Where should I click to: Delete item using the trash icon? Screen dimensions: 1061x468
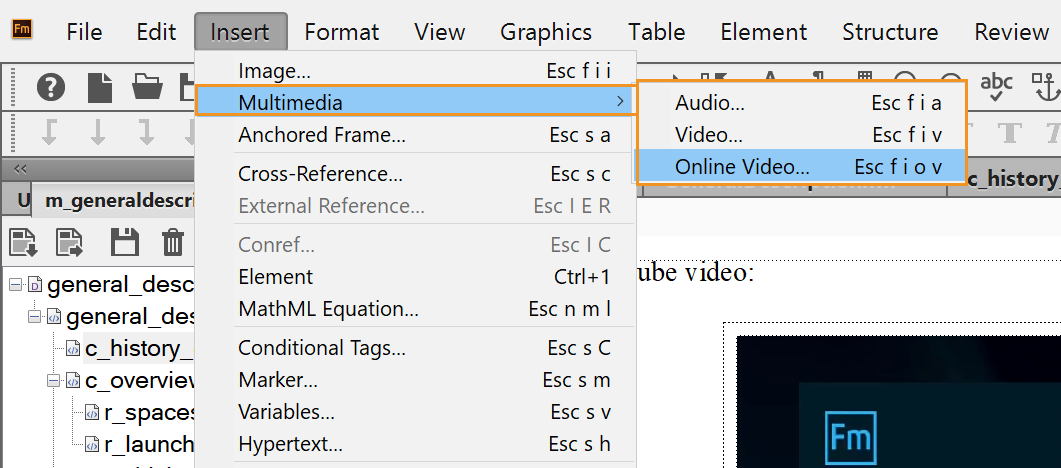[x=173, y=242]
